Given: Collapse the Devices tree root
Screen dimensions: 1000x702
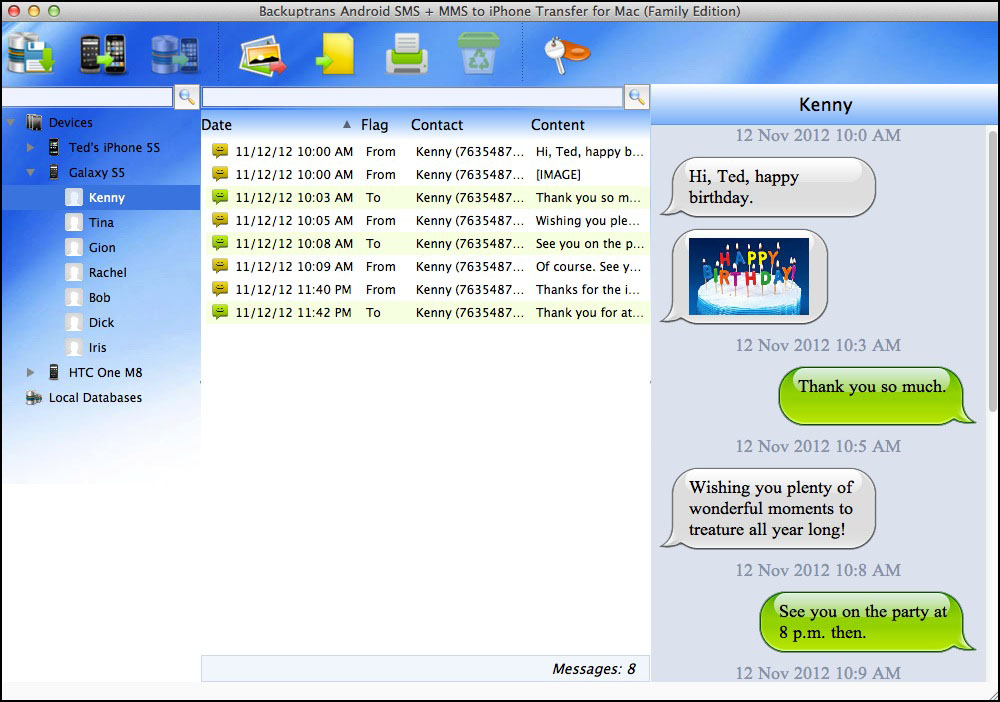Looking at the screenshot, I should pyautogui.click(x=10, y=122).
